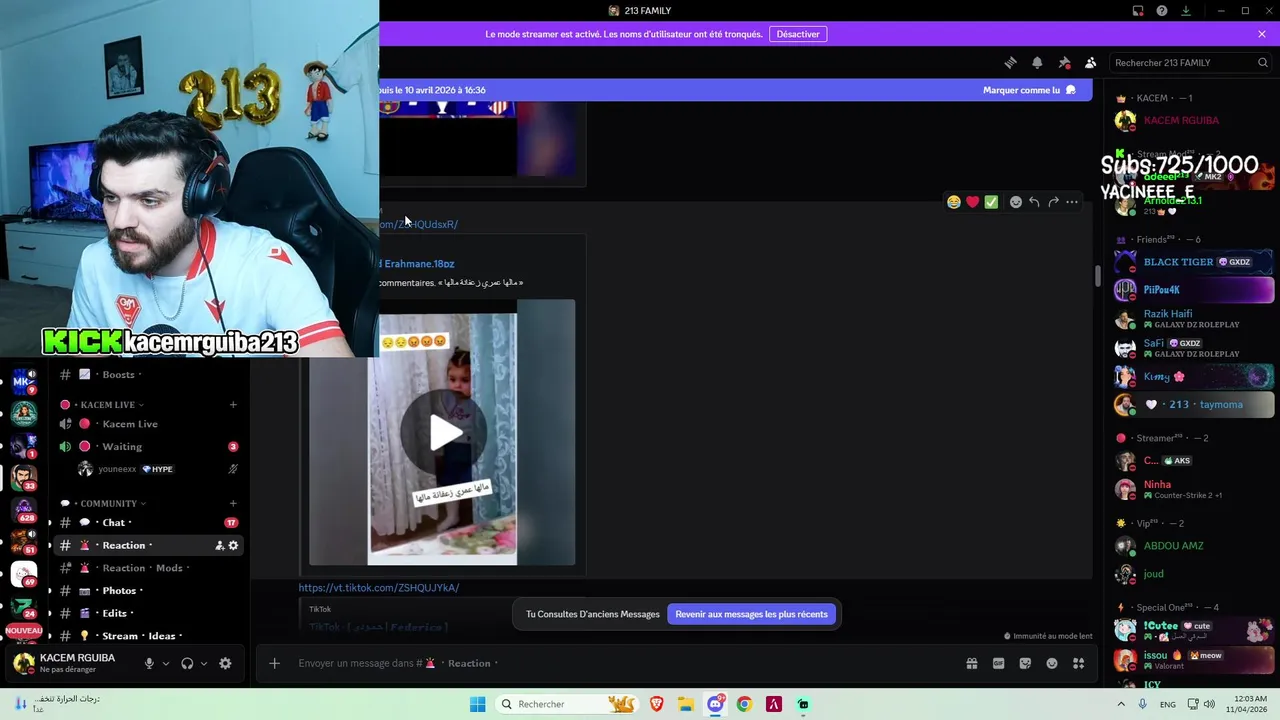Mute microphone in user panel

(x=149, y=663)
